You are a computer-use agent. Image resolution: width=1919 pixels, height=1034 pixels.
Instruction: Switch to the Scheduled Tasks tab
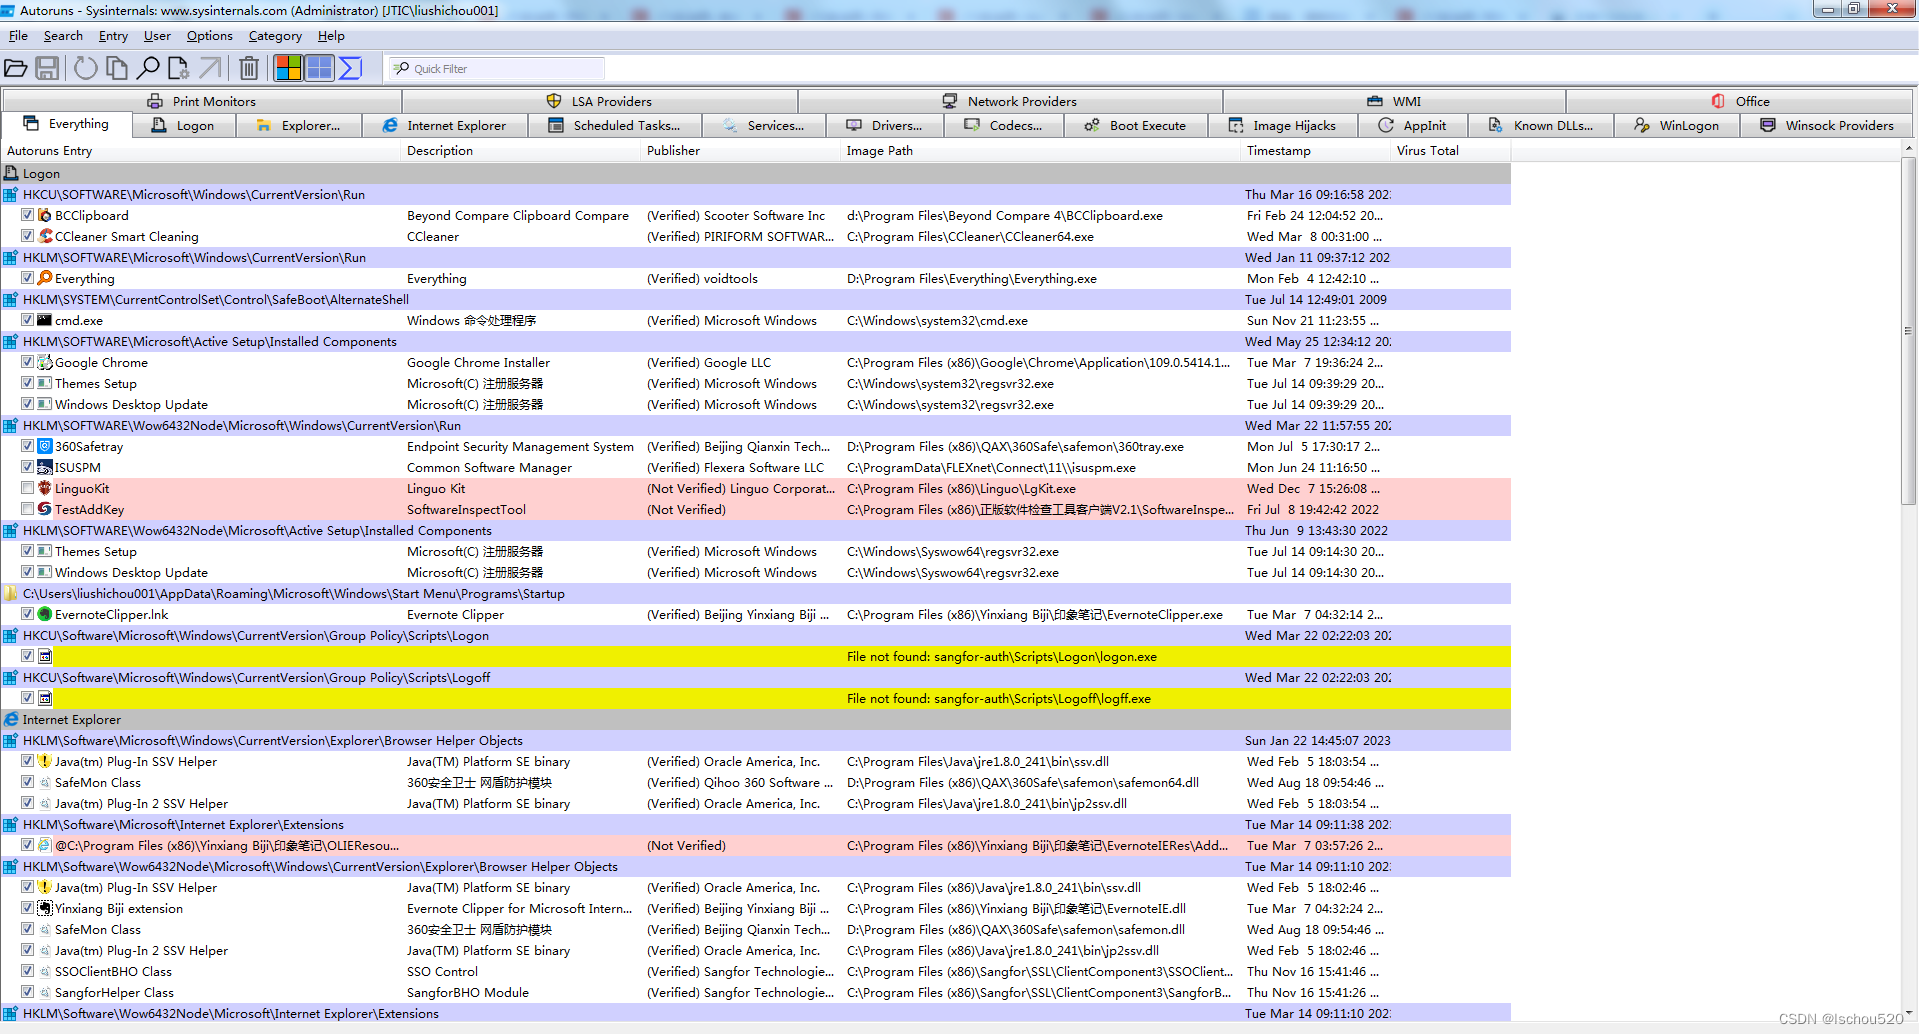tap(614, 125)
